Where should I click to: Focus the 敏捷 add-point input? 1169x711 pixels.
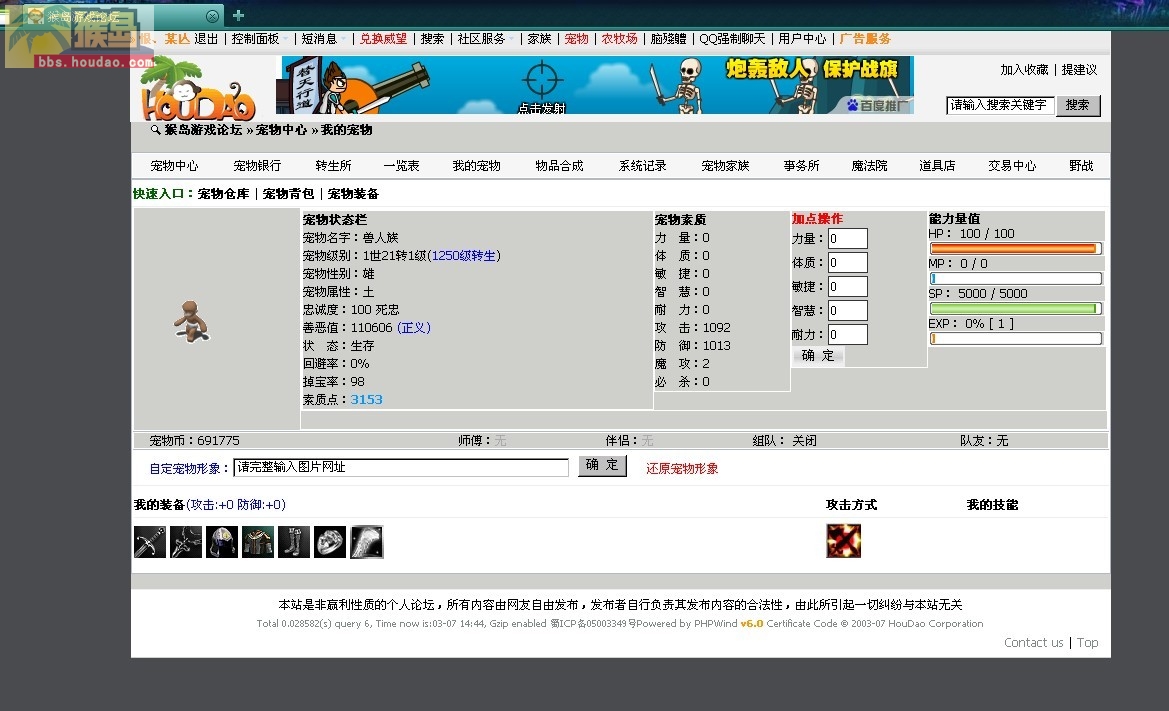(847, 286)
